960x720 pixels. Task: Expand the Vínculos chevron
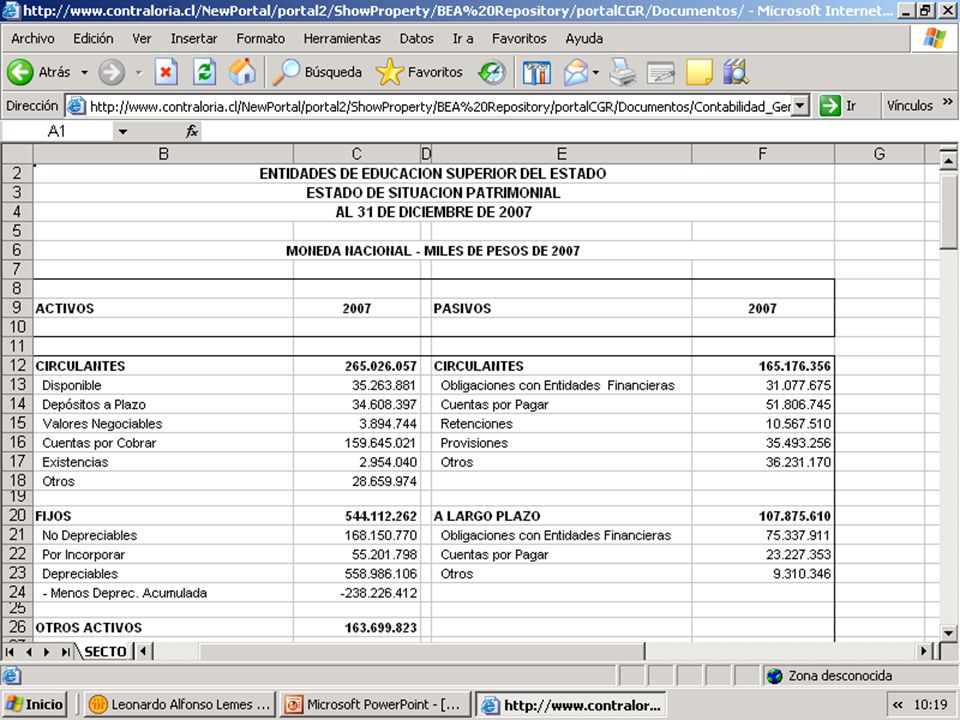948,102
